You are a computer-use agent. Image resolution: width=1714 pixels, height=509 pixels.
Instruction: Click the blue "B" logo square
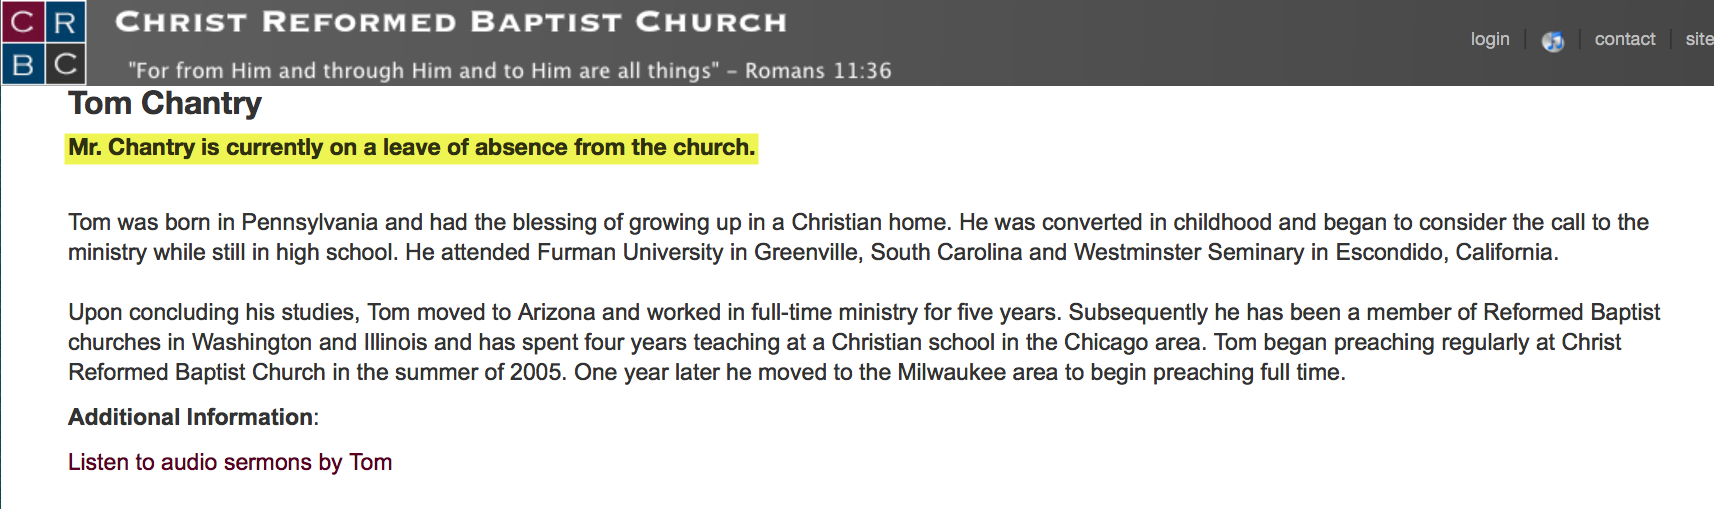[x=22, y=64]
